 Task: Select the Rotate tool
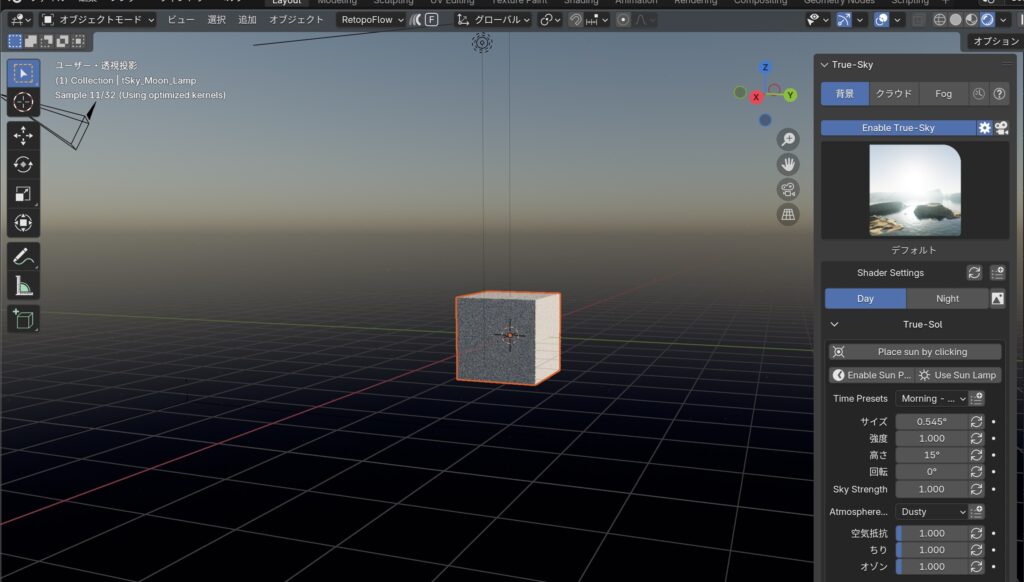tap(24, 165)
